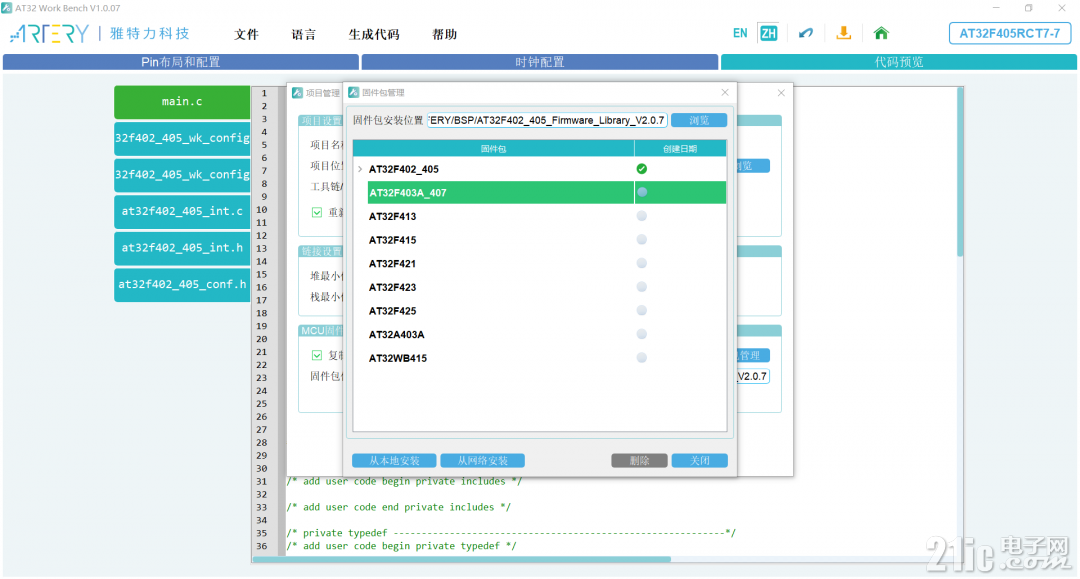Close the 固件包管理 dialog with X
The height and width of the screenshot is (579, 1080).
tap(725, 92)
